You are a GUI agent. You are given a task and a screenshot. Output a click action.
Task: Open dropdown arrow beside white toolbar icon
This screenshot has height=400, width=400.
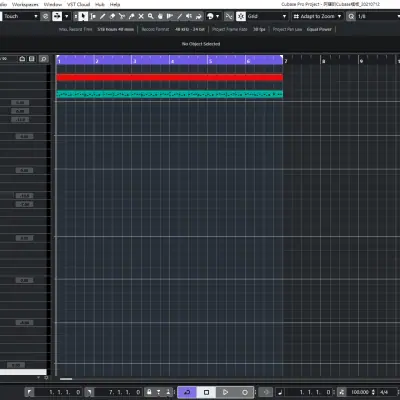67,16
